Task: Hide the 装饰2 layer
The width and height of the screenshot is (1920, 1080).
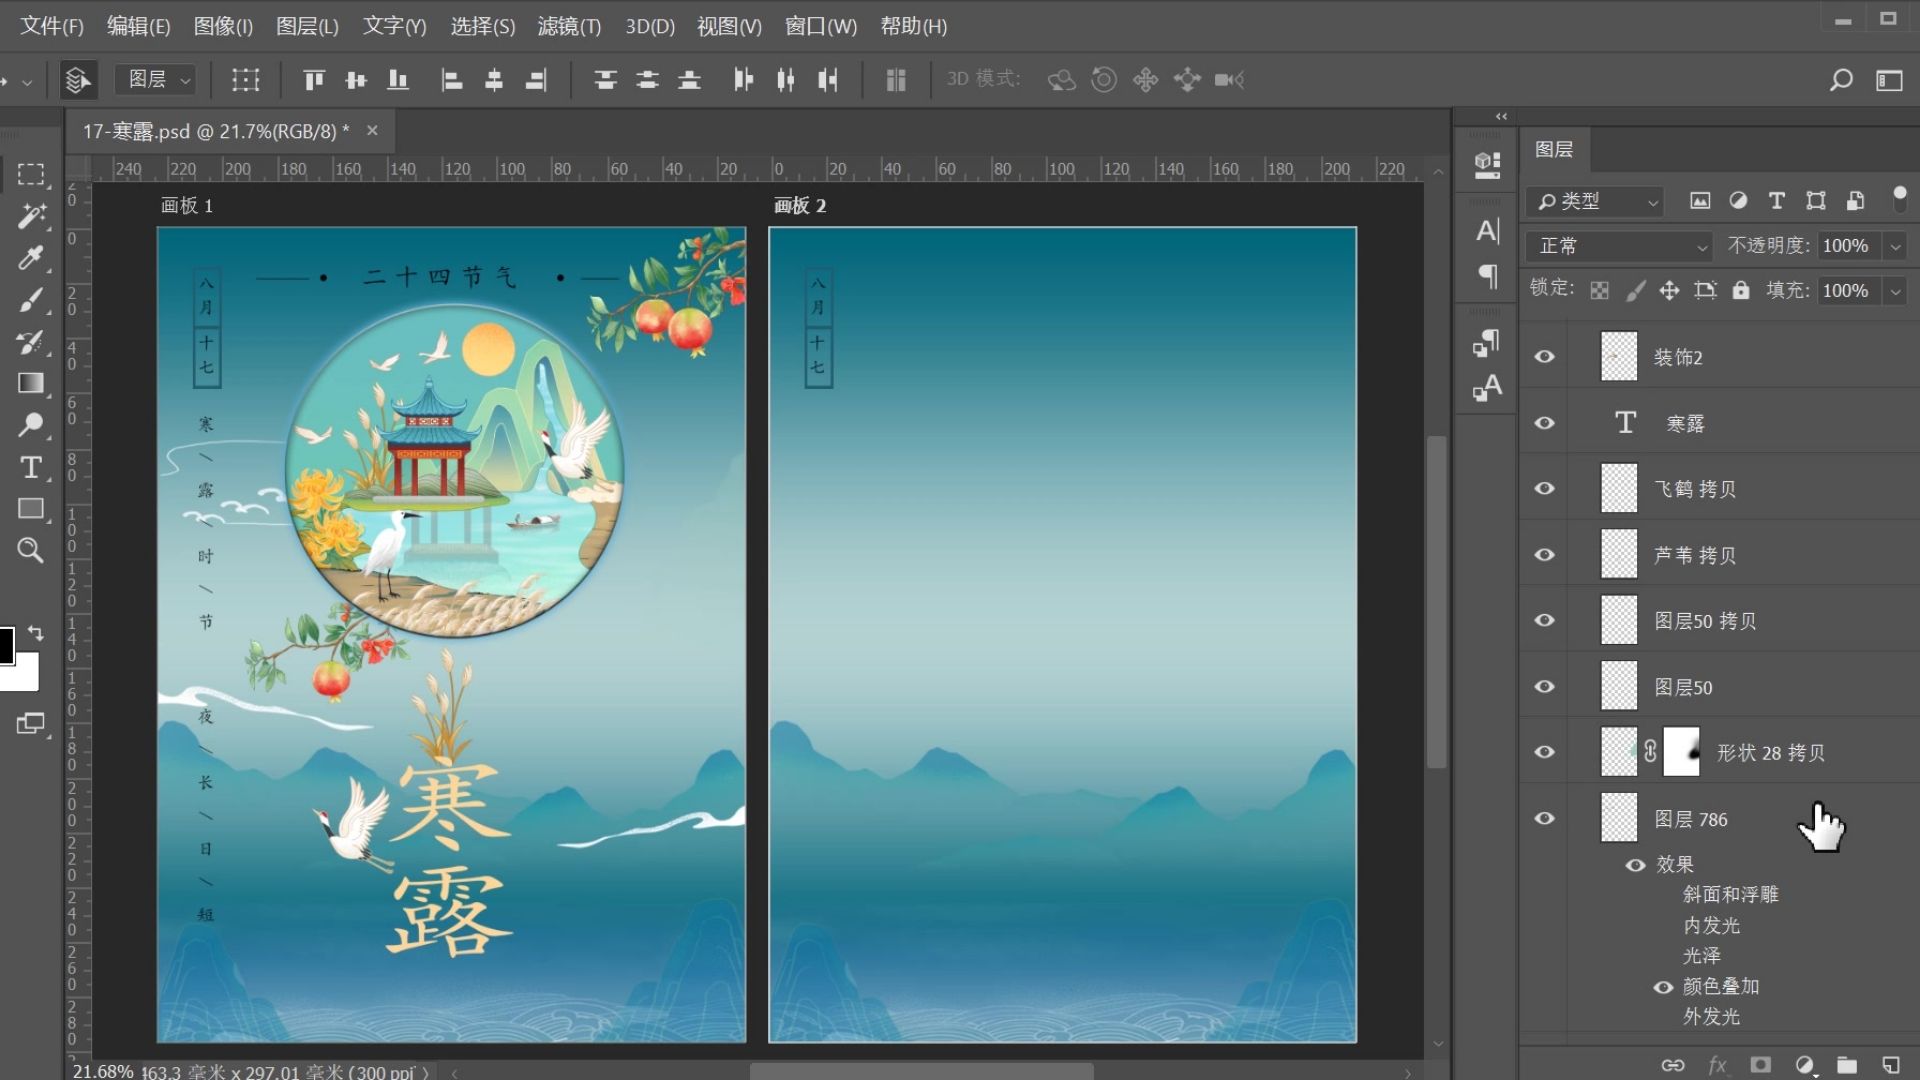Action: (1544, 357)
